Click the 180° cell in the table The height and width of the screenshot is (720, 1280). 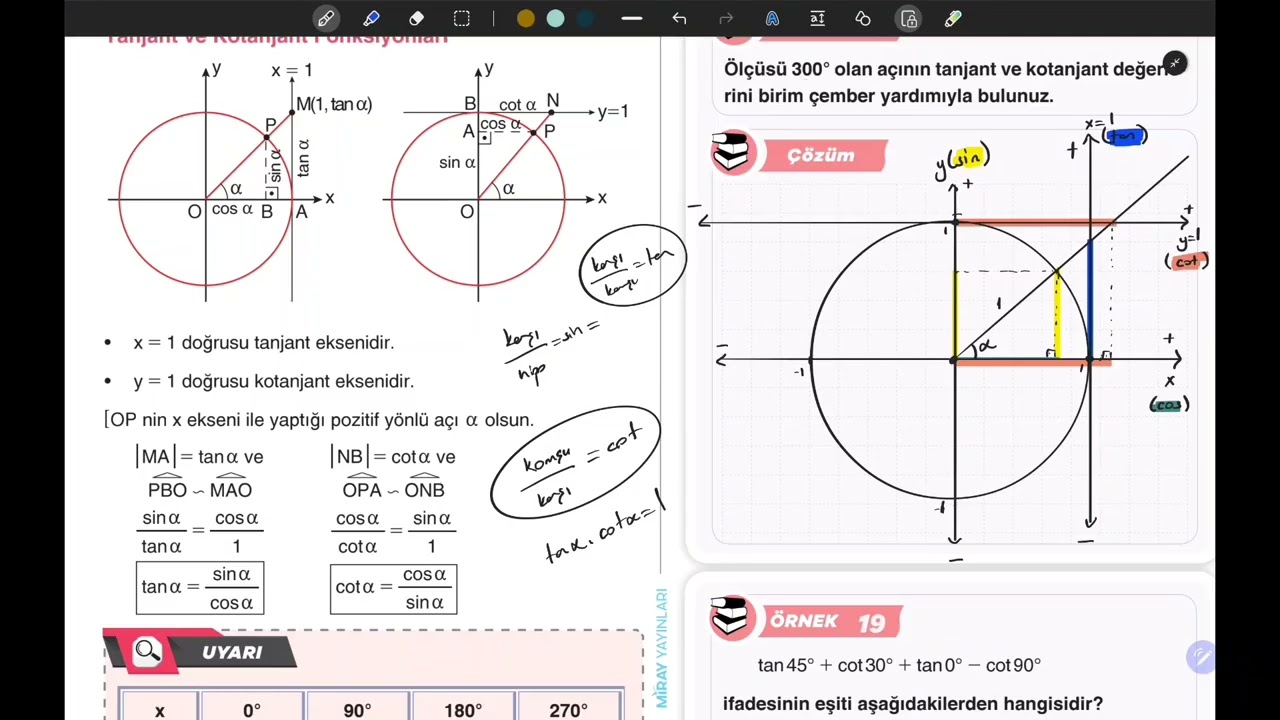(463, 710)
